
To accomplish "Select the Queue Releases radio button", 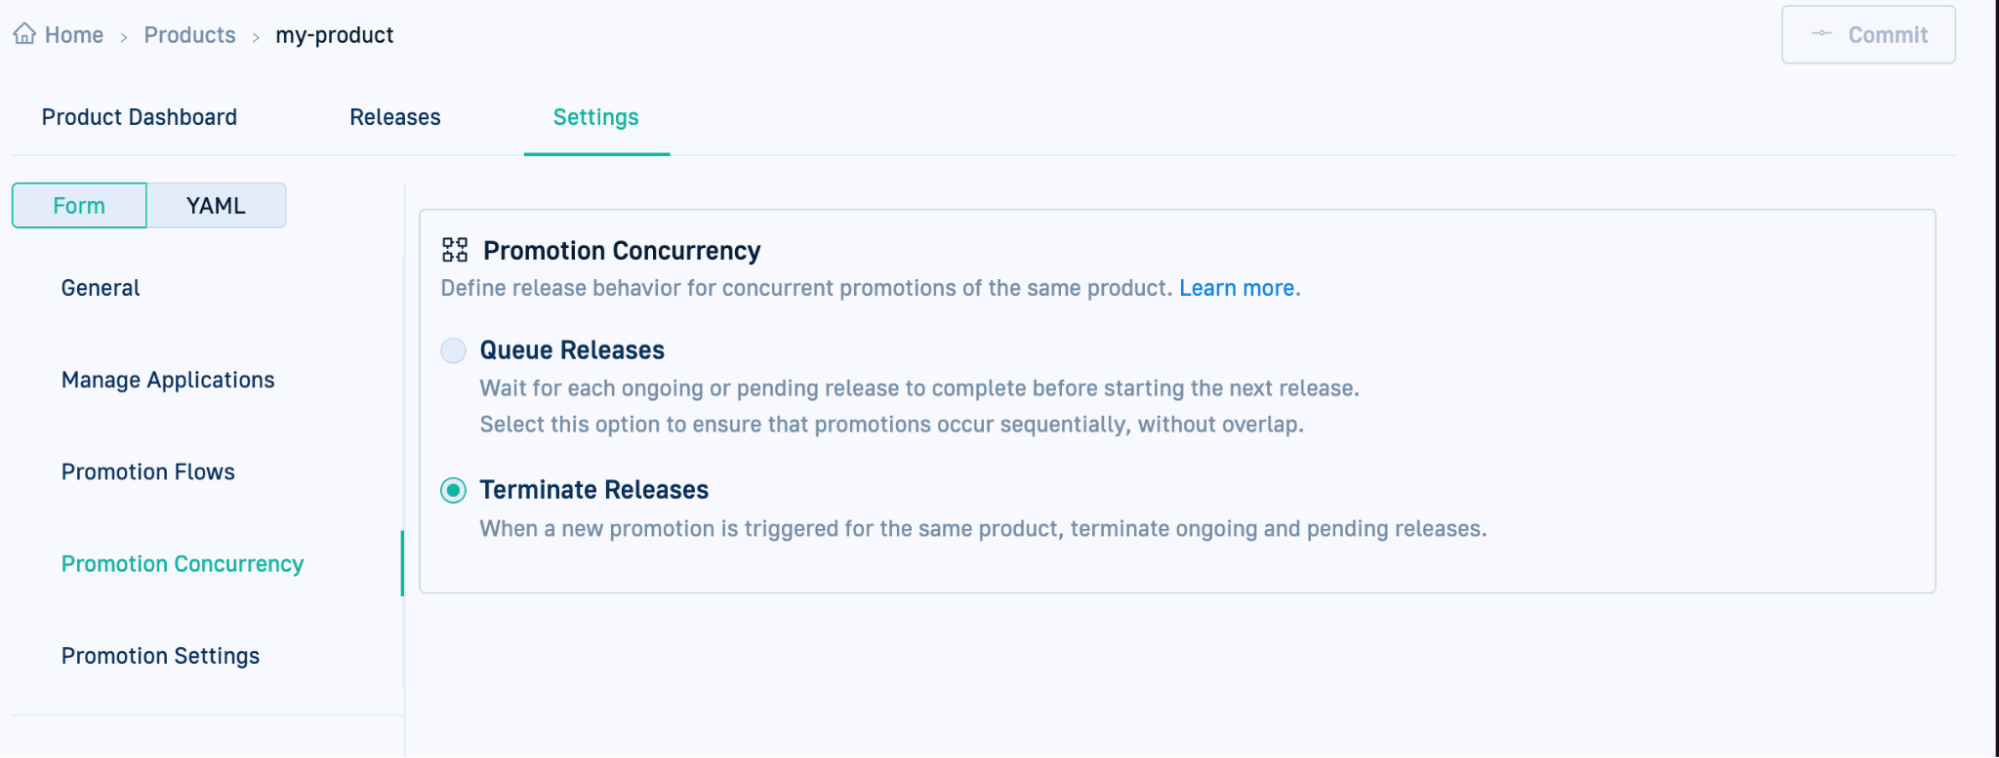I will click(x=453, y=350).
